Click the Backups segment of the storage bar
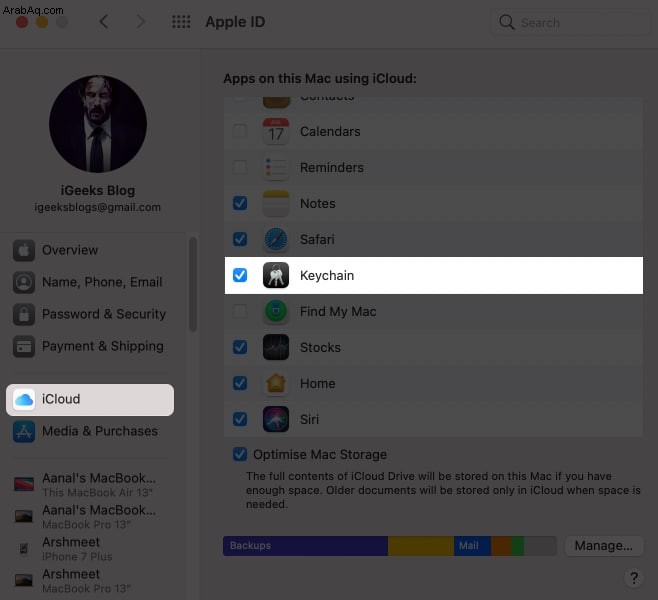The image size is (658, 600). coord(305,545)
